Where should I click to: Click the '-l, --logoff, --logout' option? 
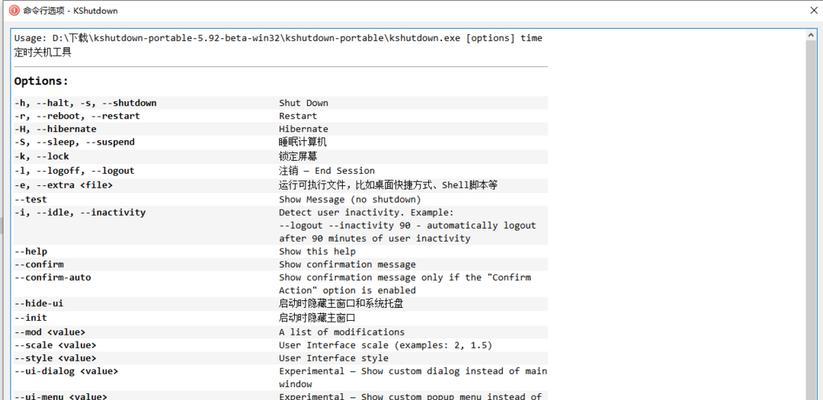click(x=75, y=171)
